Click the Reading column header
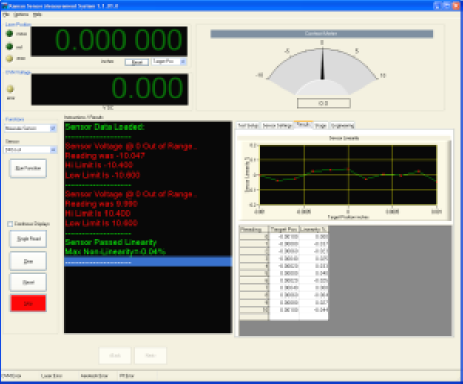Viewport: 463px width, 384px height. 254,229
